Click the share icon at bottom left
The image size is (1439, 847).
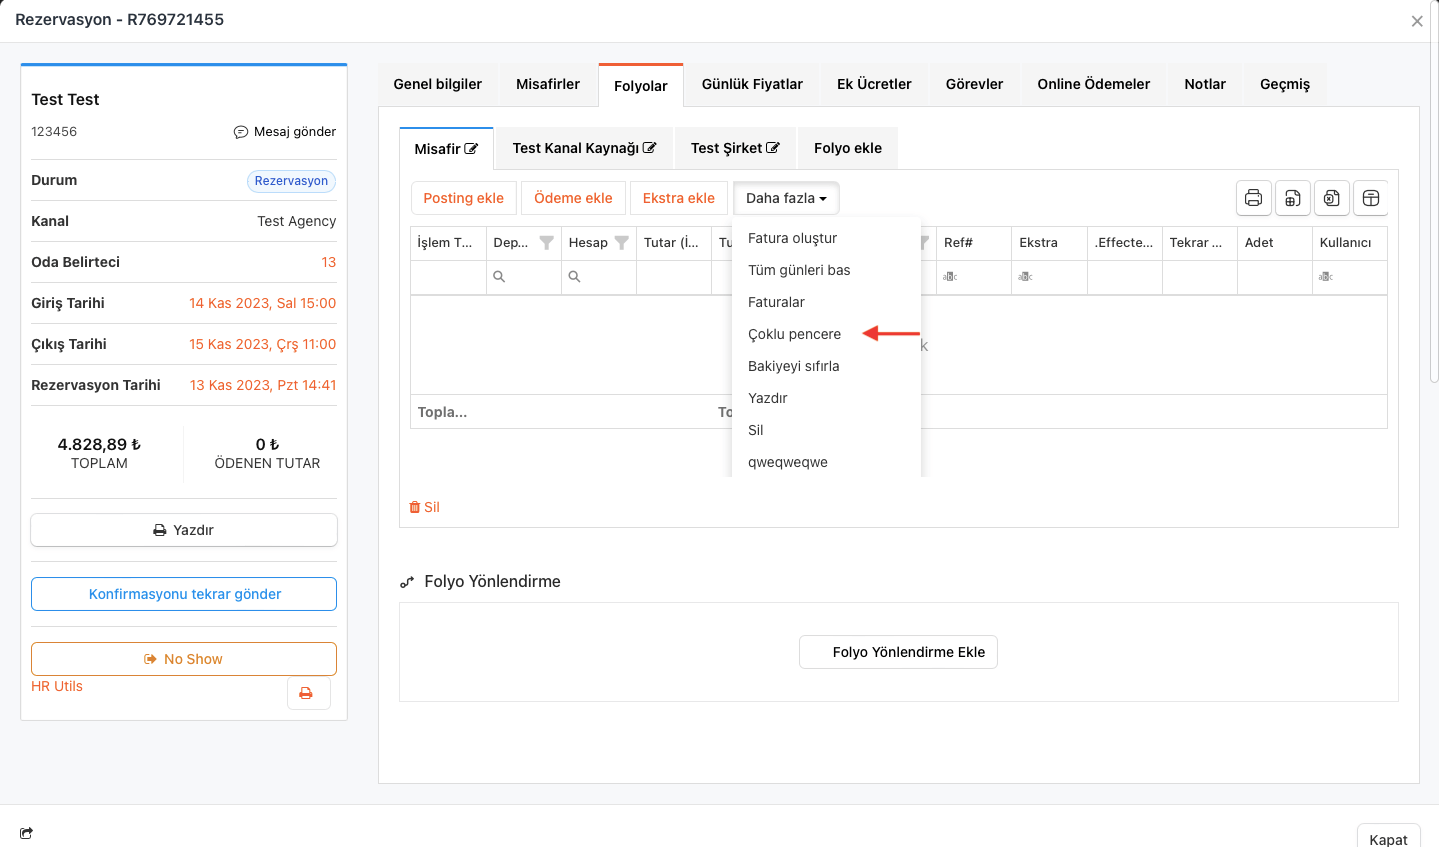tap(26, 833)
